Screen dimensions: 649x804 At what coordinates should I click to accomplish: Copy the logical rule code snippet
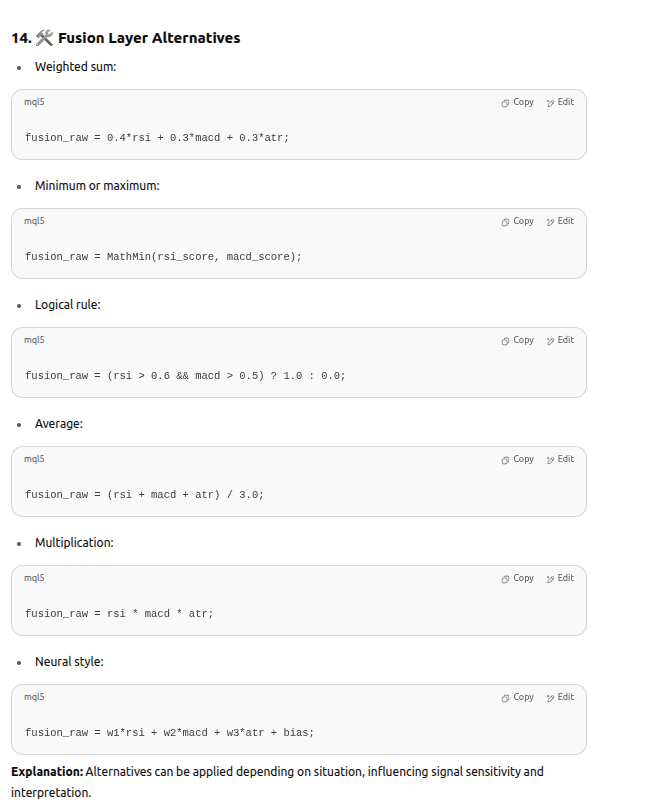pos(518,340)
